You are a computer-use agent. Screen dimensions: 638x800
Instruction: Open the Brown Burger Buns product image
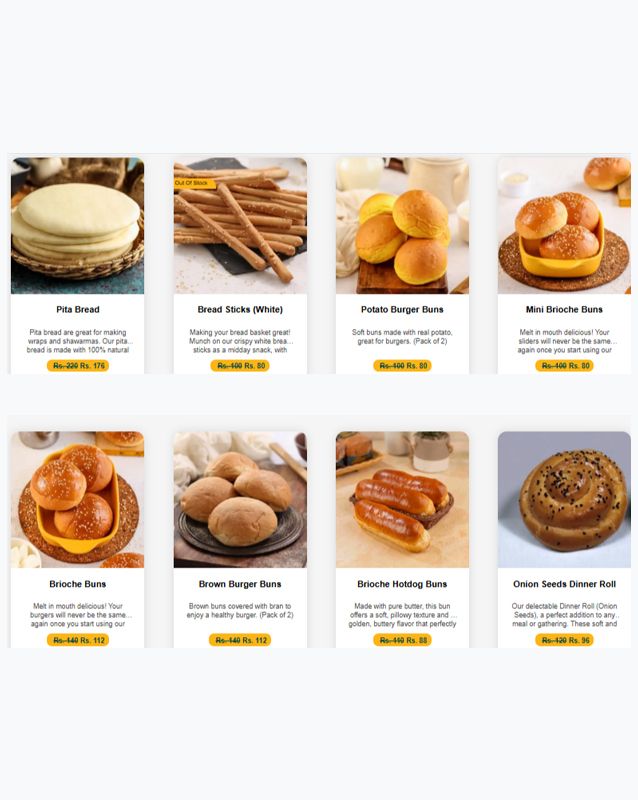[240, 499]
